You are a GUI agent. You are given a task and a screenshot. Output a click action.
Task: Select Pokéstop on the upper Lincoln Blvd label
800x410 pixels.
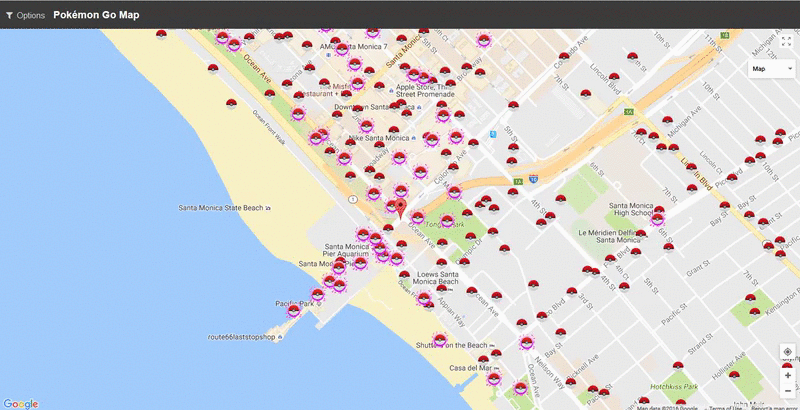click(614, 77)
